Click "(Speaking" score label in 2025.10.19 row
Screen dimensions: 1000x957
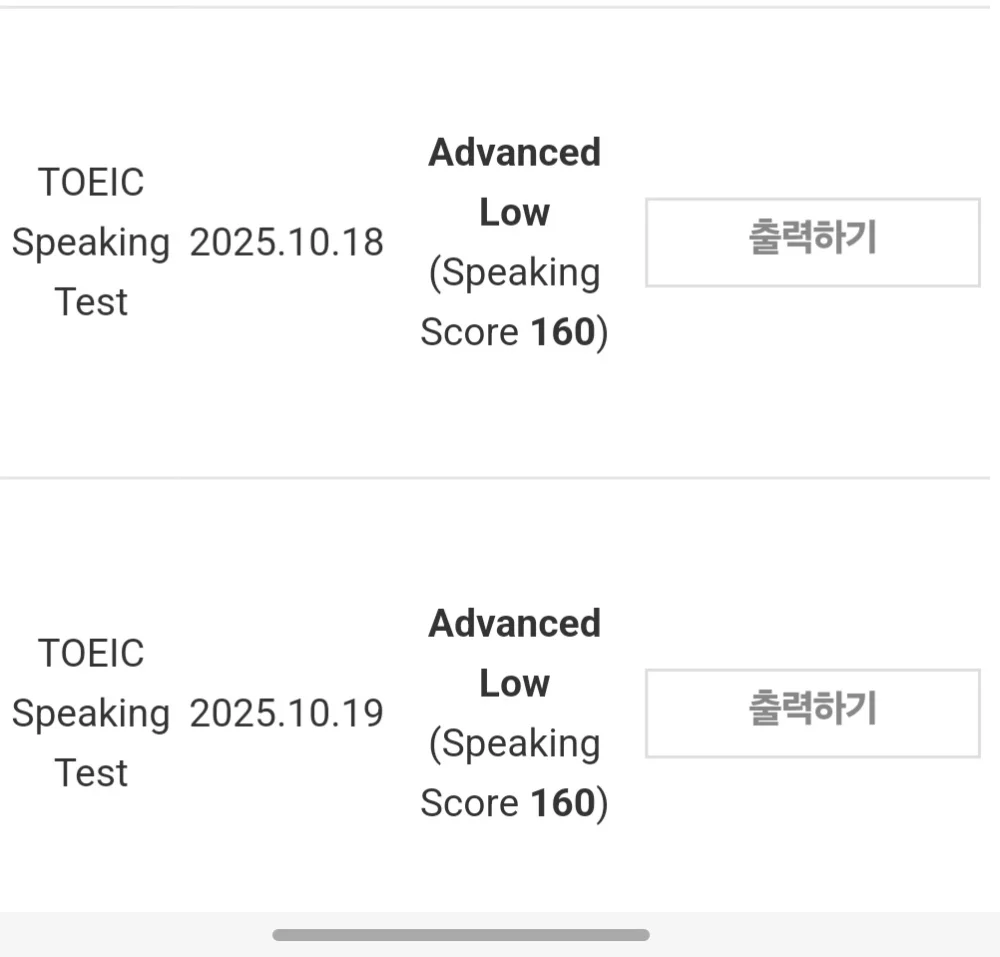(514, 744)
